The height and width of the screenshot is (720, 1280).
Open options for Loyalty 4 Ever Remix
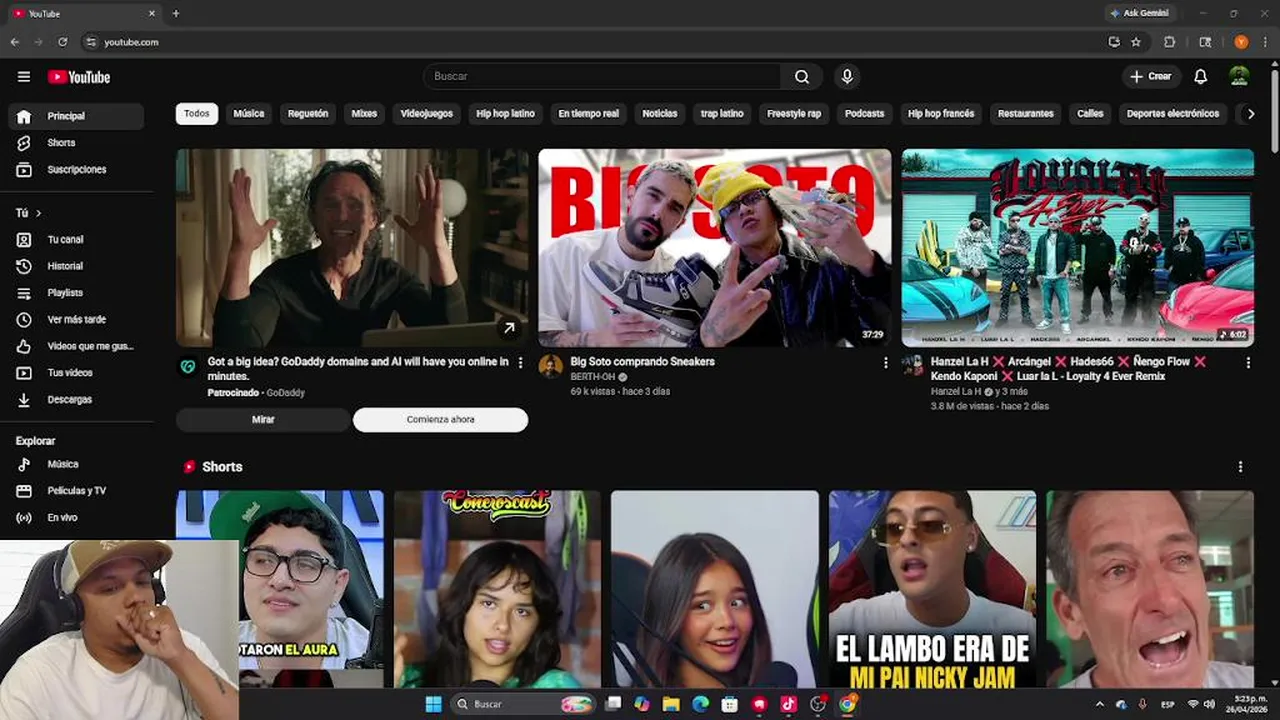(1248, 363)
